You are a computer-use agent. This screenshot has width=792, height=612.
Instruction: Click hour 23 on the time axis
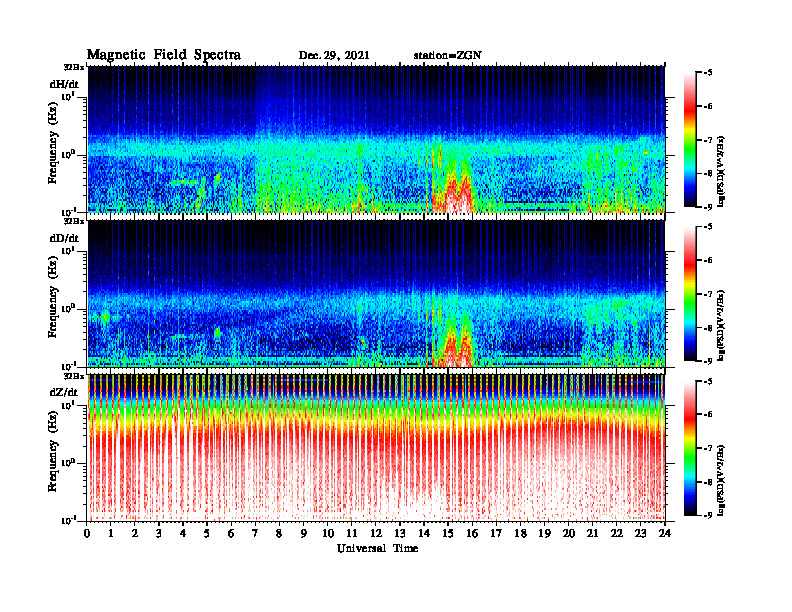(640, 534)
